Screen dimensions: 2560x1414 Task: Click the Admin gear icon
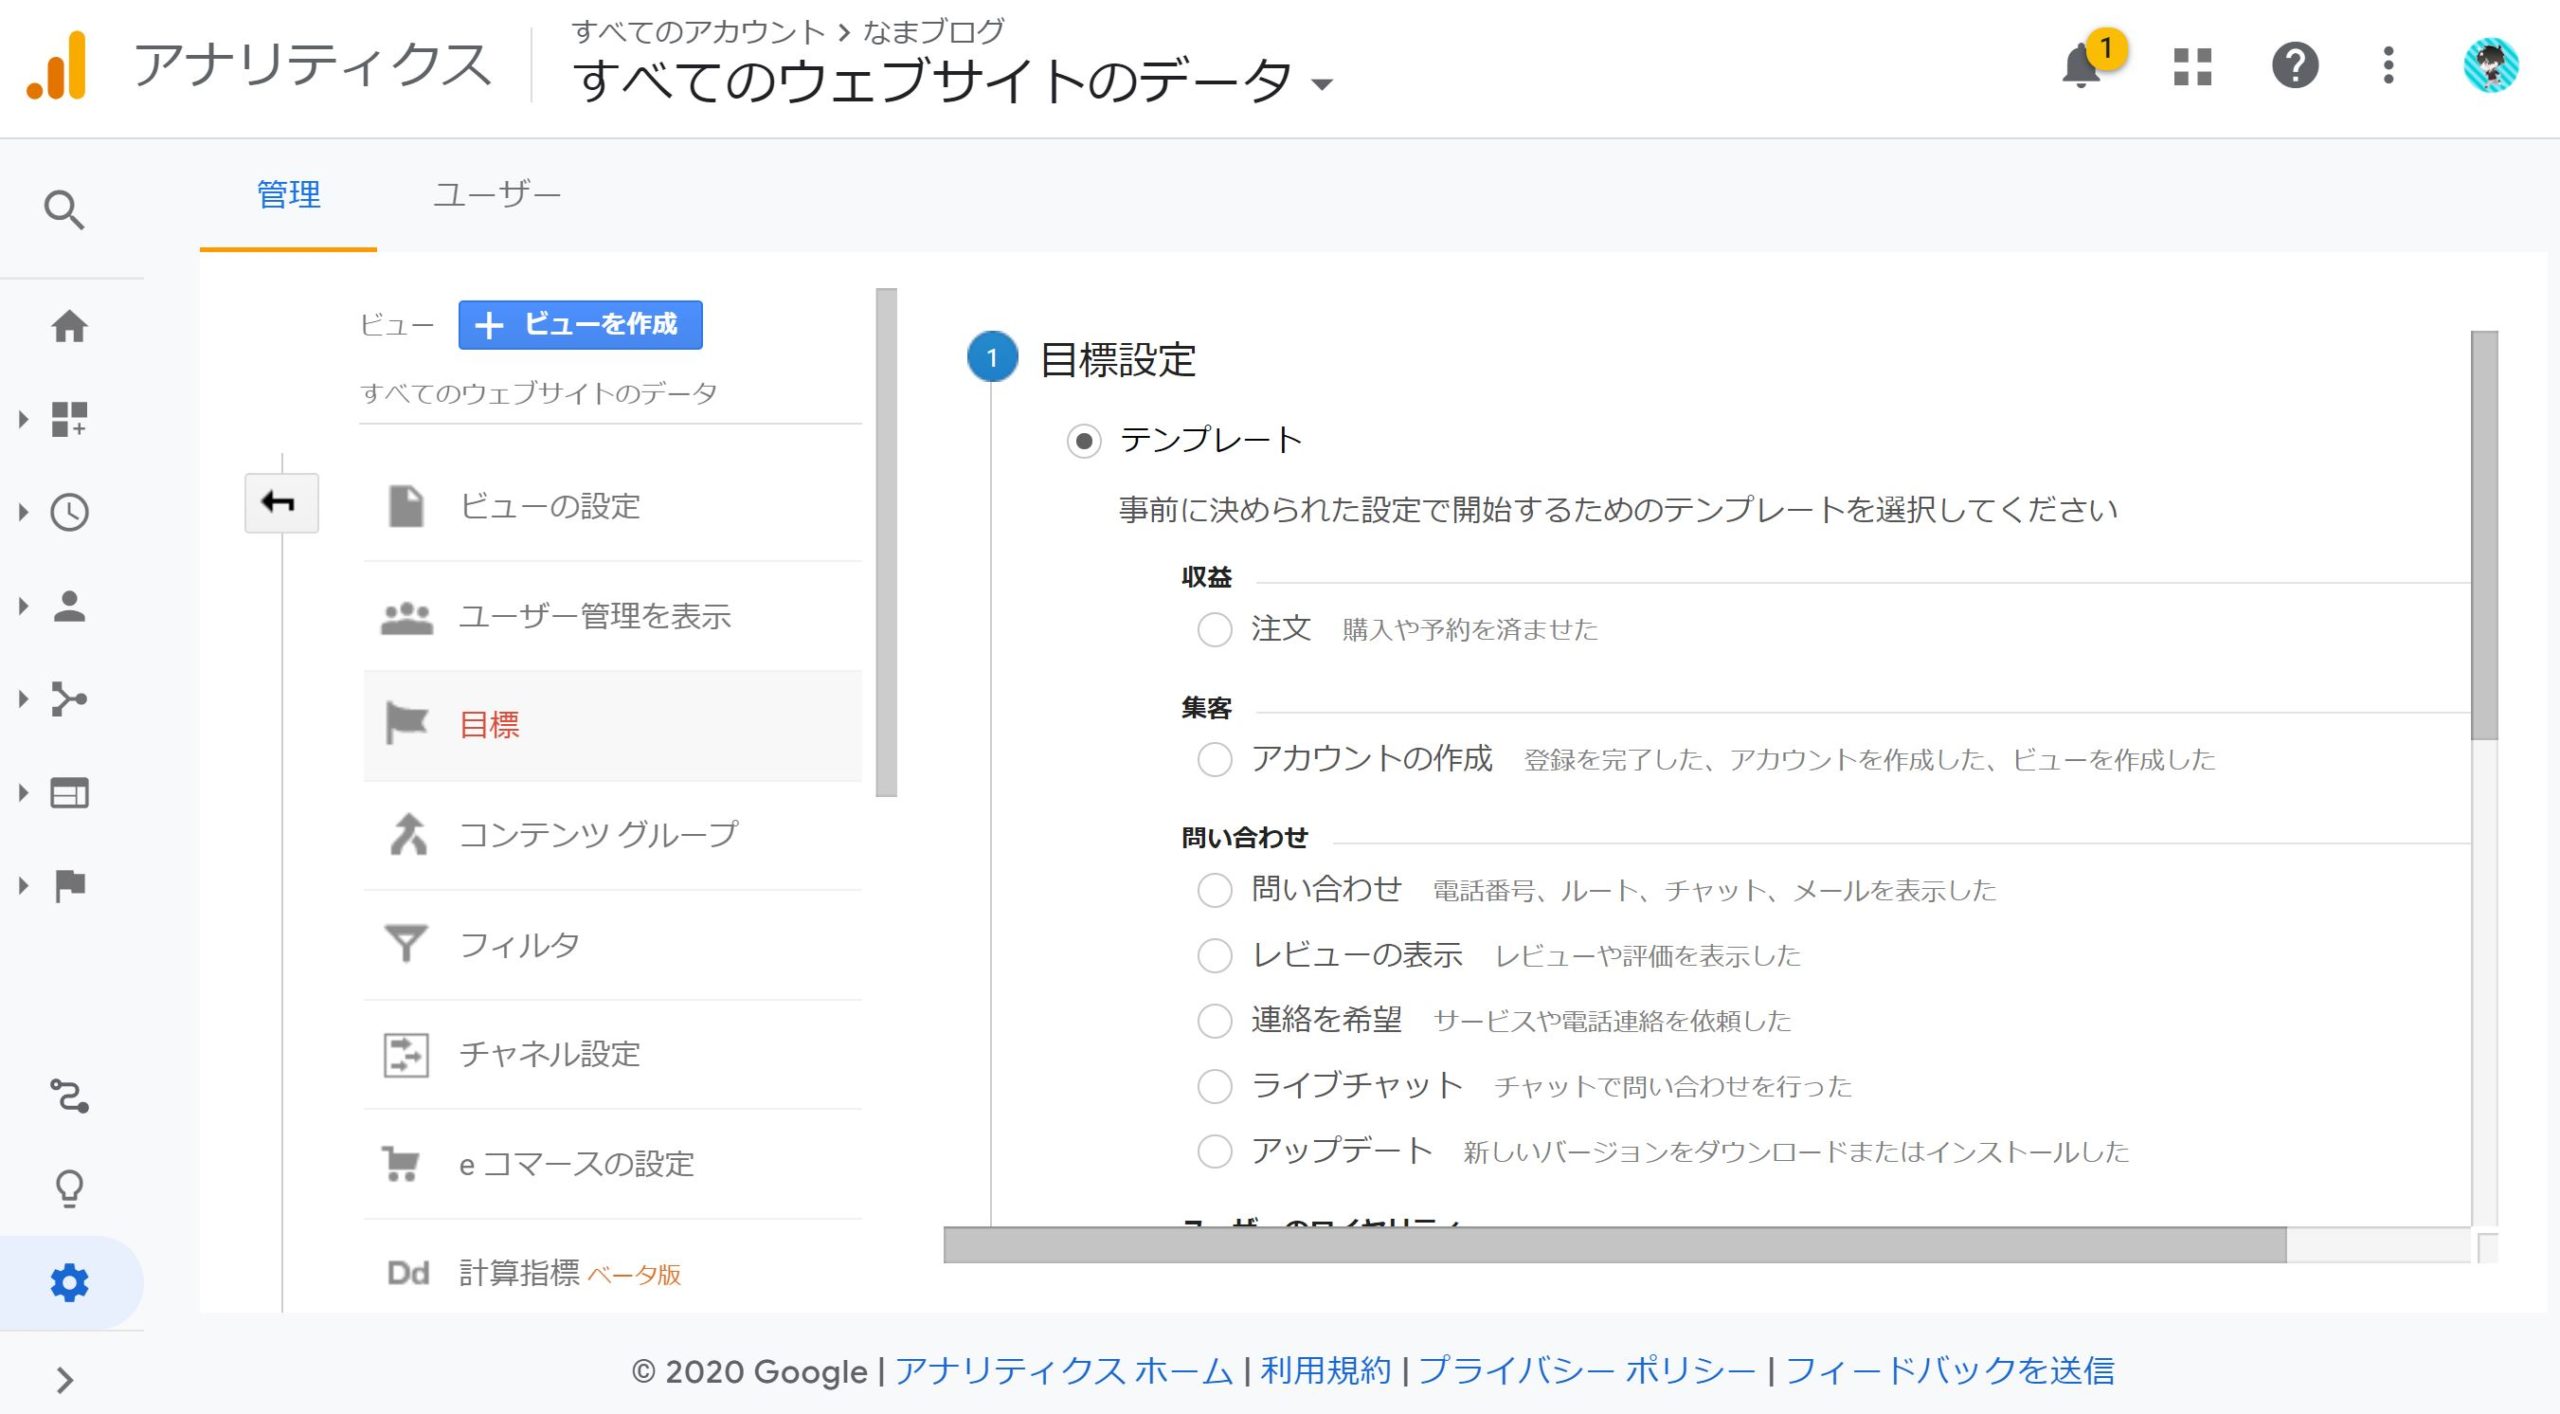(x=69, y=1282)
